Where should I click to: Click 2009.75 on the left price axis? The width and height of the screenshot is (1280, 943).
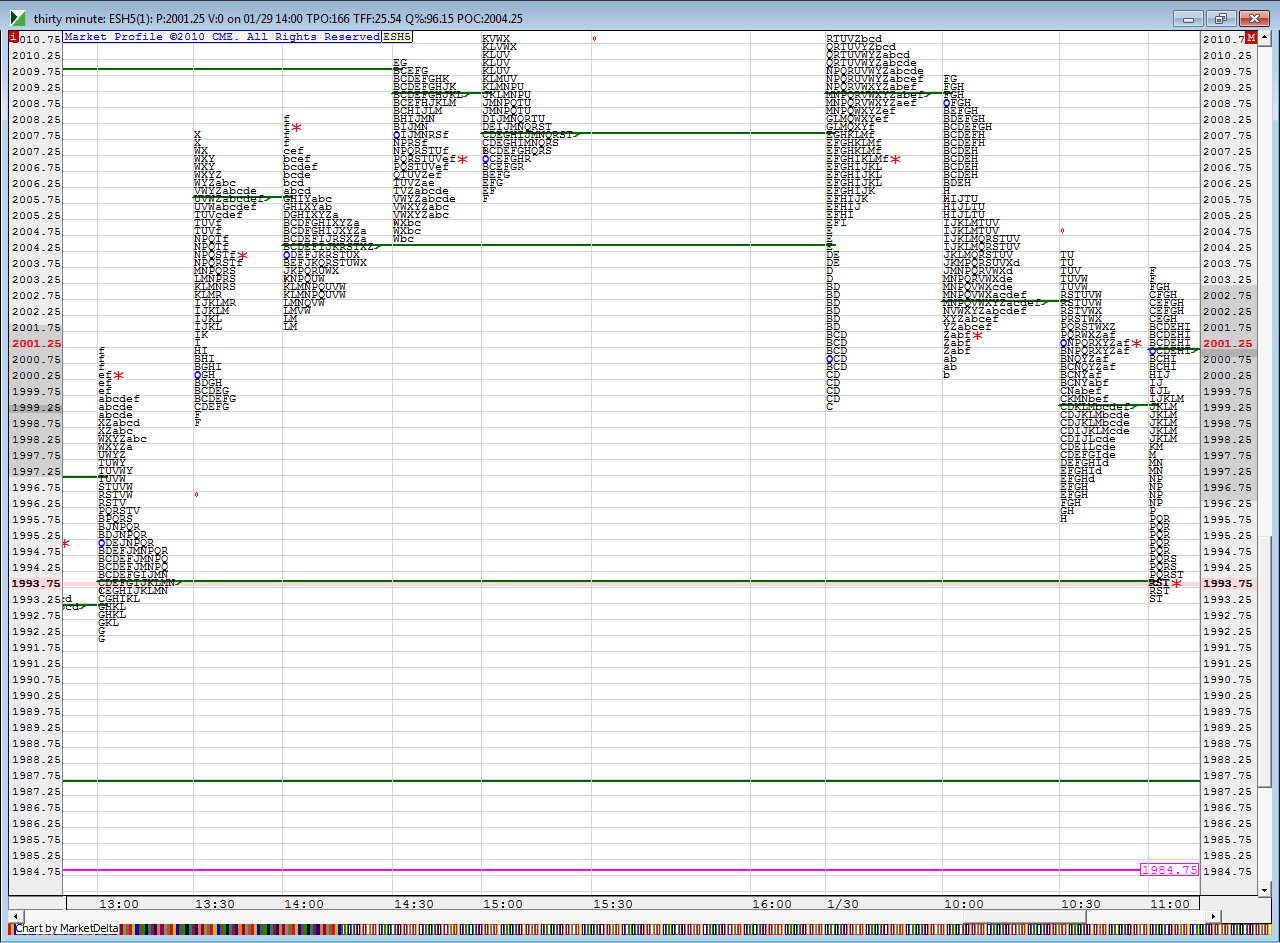35,71
